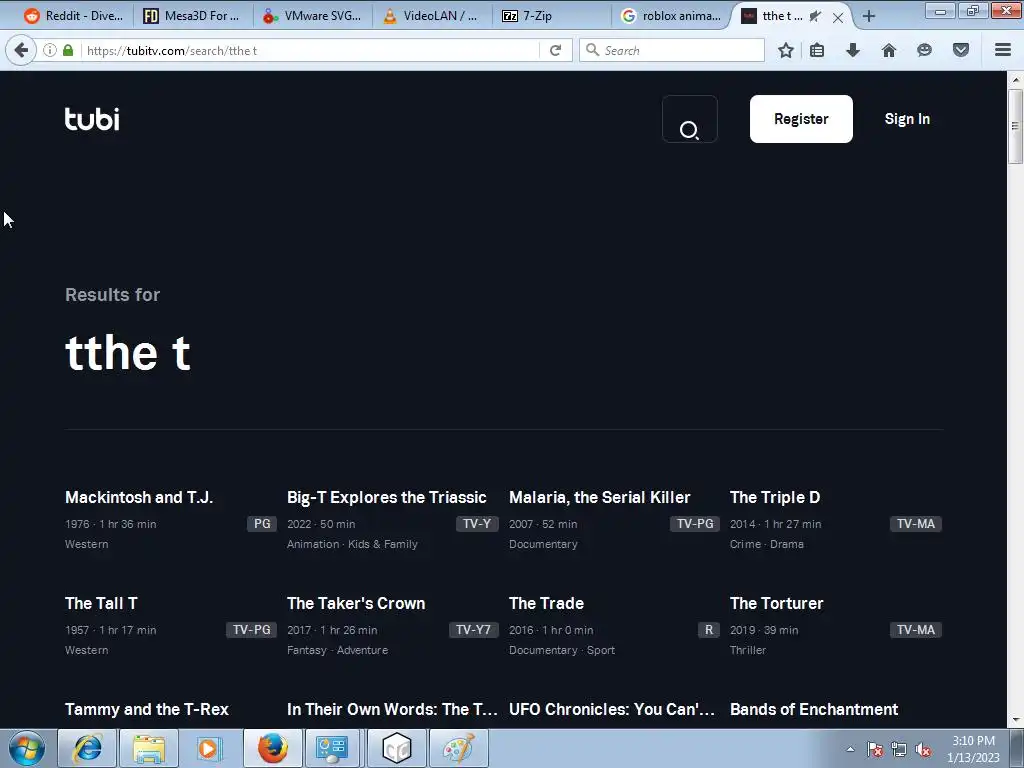Click the green padlock security icon
Image resolution: width=1024 pixels, height=768 pixels.
pyautogui.click(x=68, y=50)
